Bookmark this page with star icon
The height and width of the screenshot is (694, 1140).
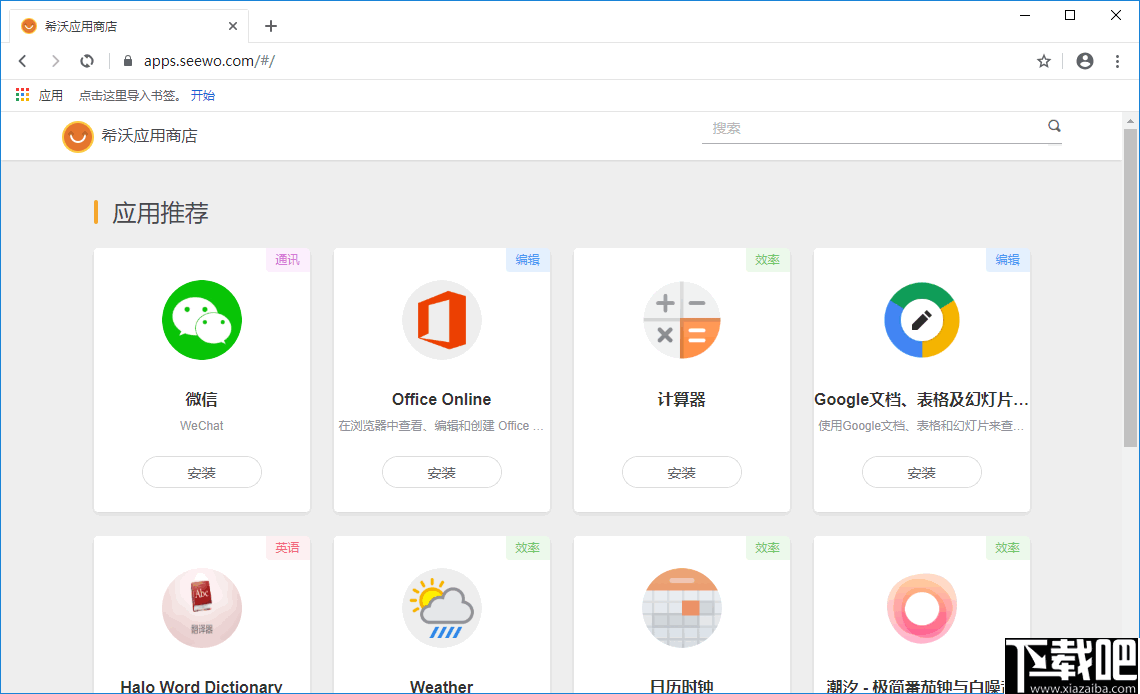[x=1043, y=61]
